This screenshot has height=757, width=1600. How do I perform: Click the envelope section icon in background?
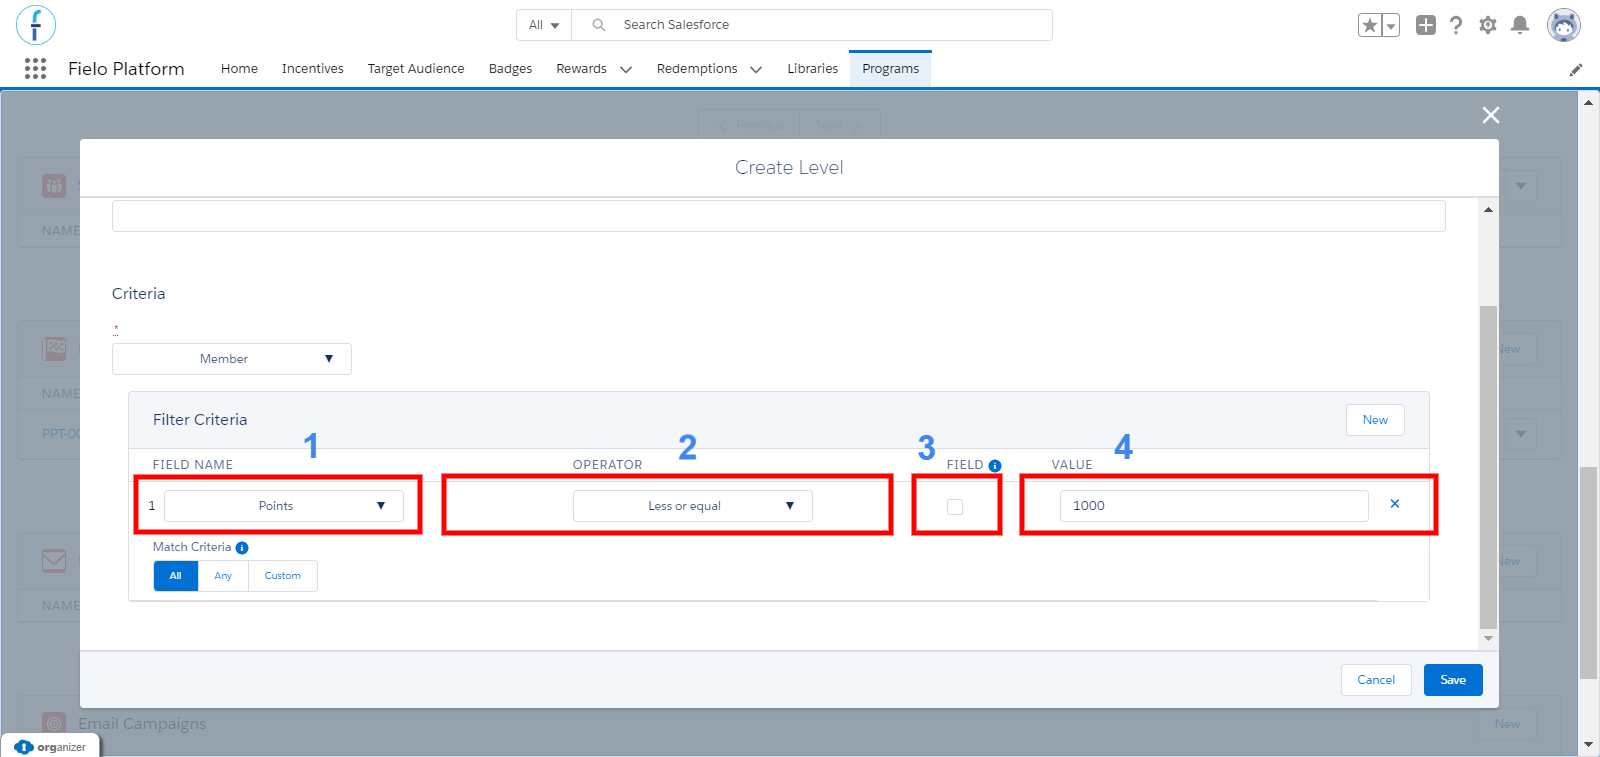pos(54,561)
